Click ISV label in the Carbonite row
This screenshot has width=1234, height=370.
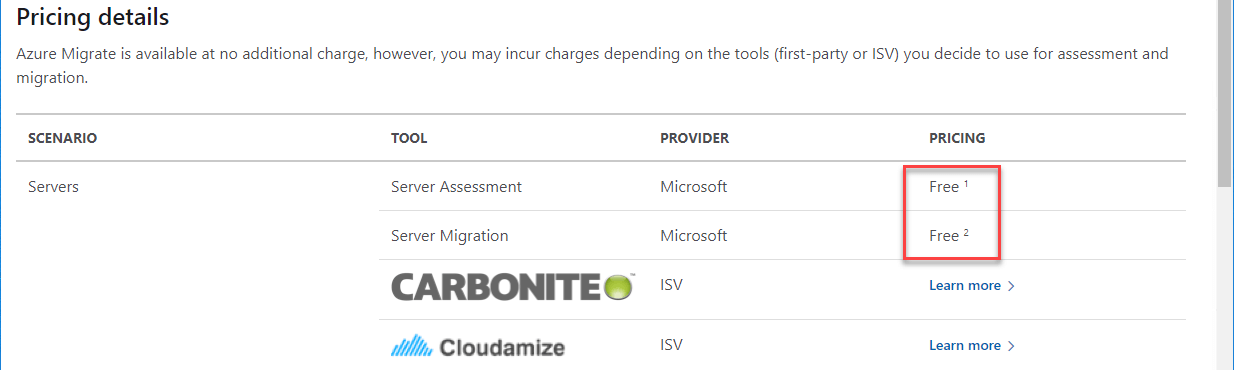click(x=671, y=285)
